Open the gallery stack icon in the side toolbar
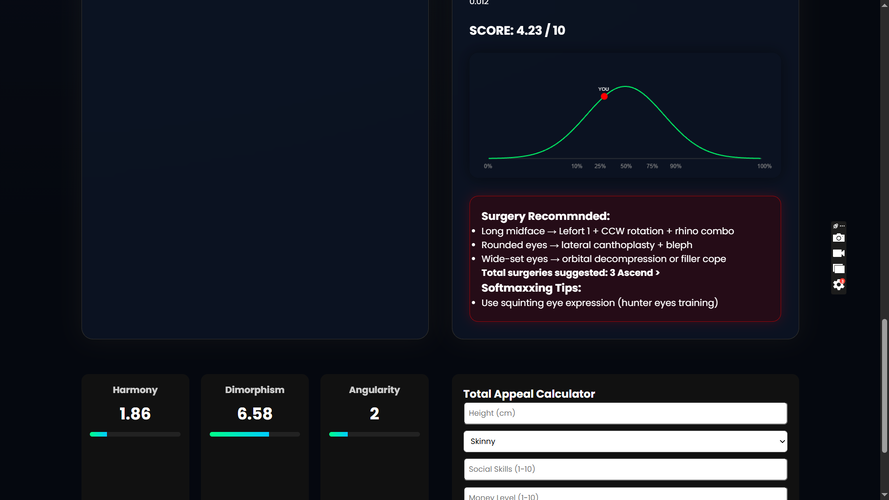The image size is (889, 500). point(839,269)
